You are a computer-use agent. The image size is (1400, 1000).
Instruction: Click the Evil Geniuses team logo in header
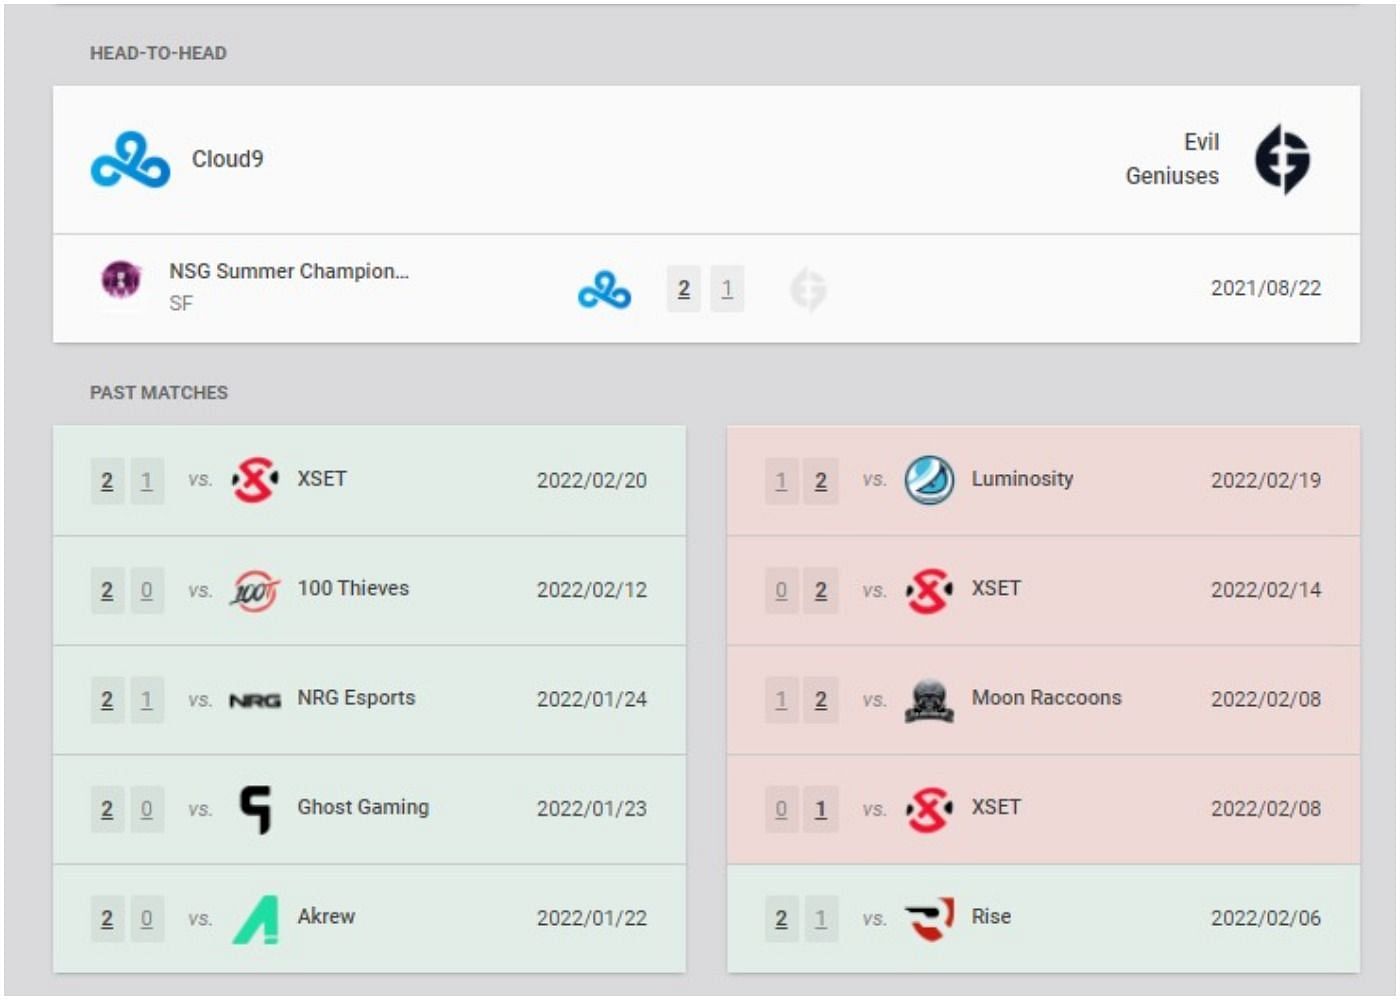pyautogui.click(x=1283, y=159)
